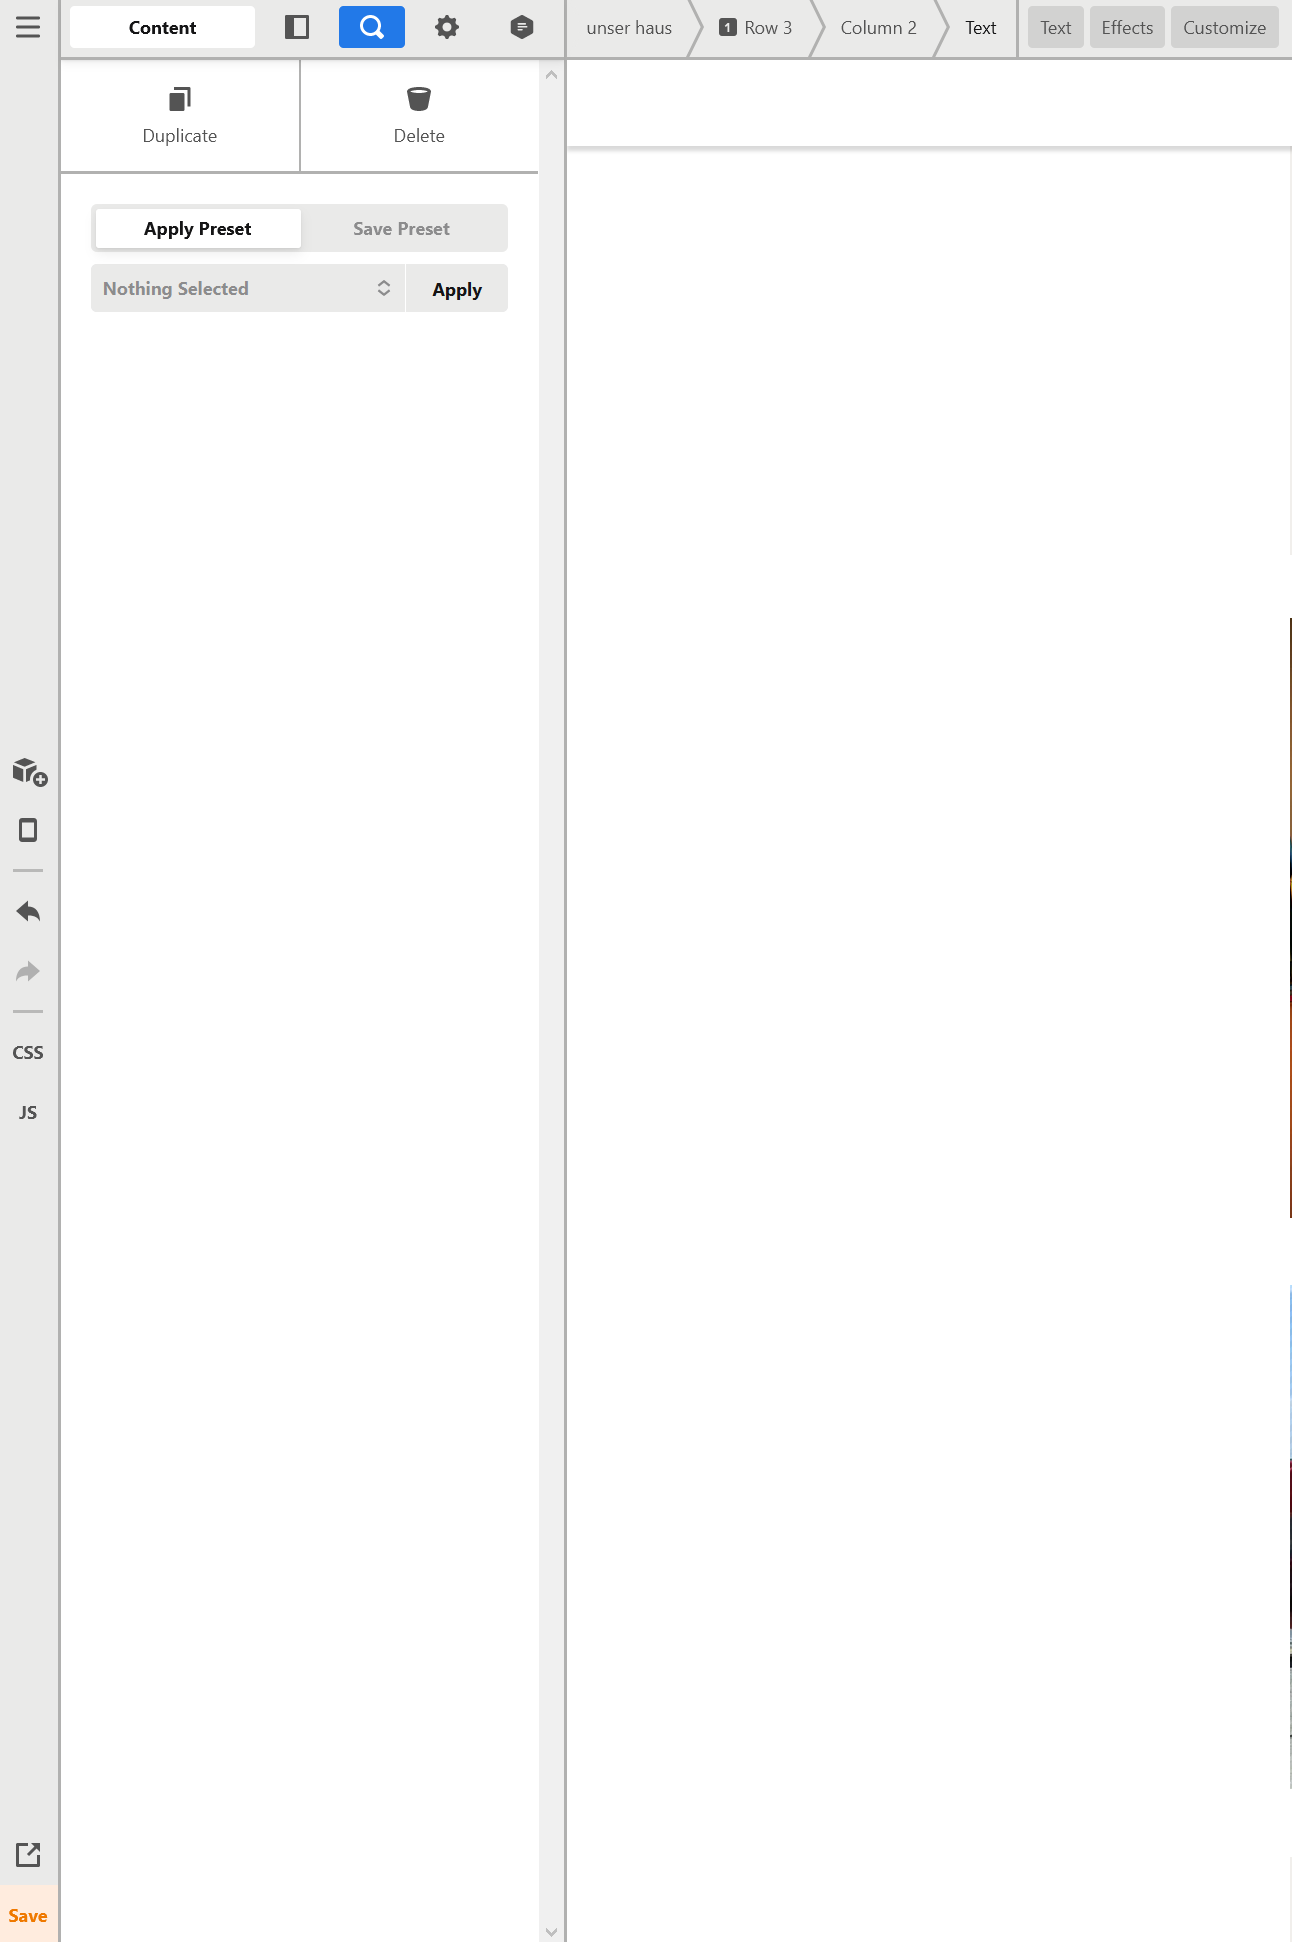Switch to Save Preset toggle
Screen dimensions: 1292x1942
click(401, 229)
